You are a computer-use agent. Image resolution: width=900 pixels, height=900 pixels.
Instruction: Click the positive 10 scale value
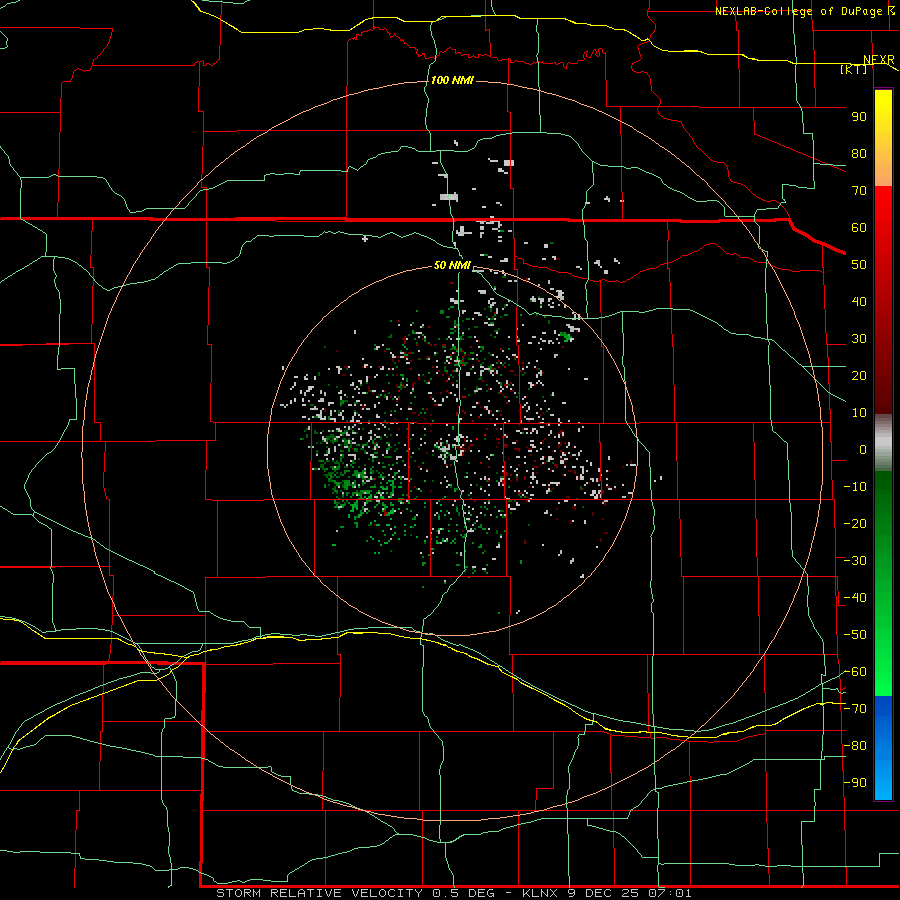(x=859, y=413)
